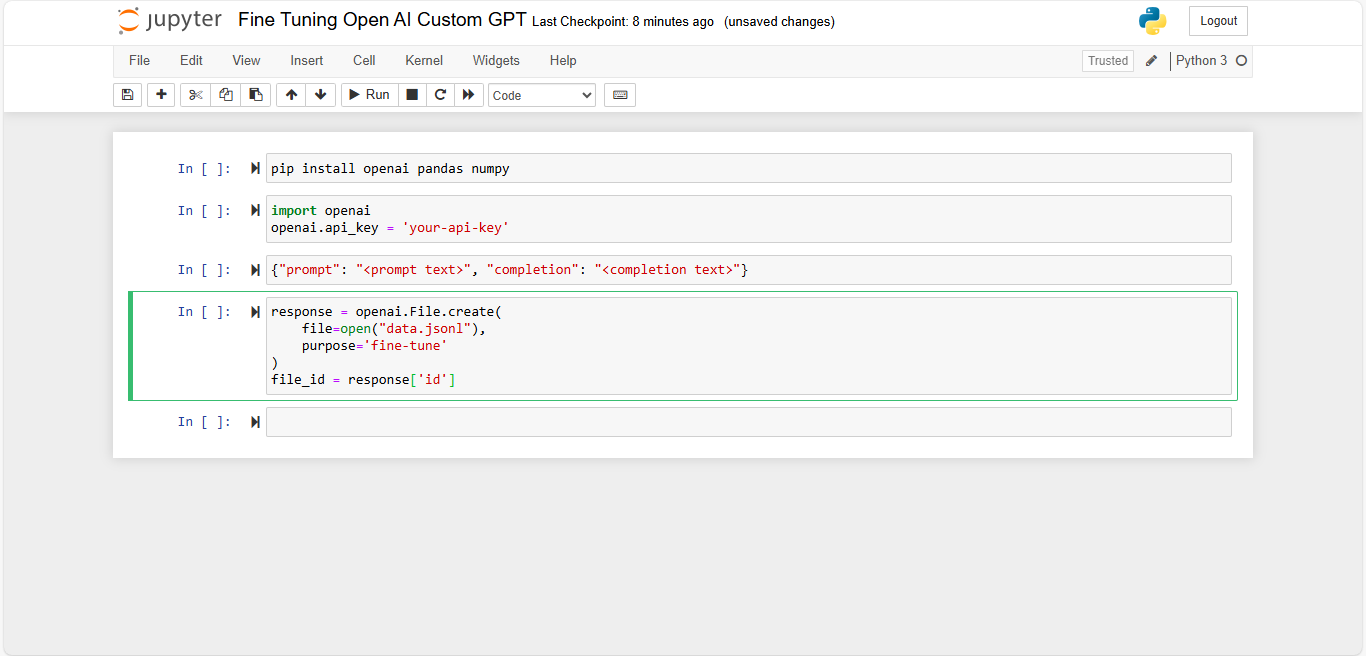Move selected cell up arrow
This screenshot has height=656, width=1366.
291,95
